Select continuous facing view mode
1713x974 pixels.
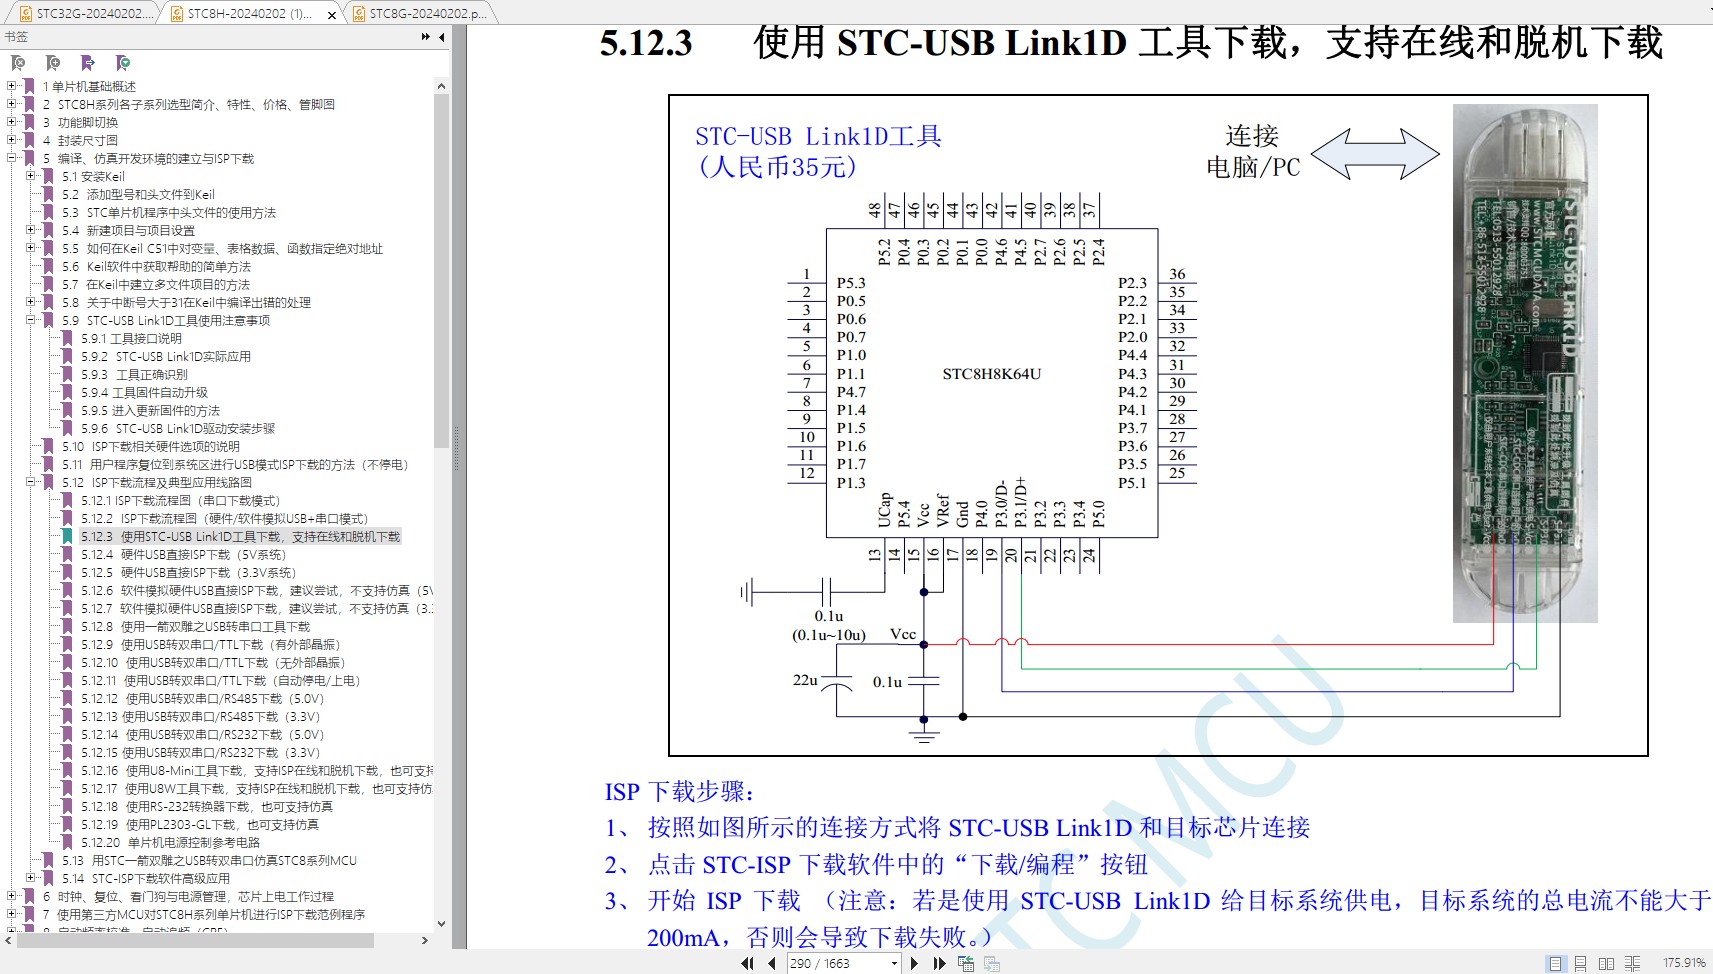(x=1632, y=963)
